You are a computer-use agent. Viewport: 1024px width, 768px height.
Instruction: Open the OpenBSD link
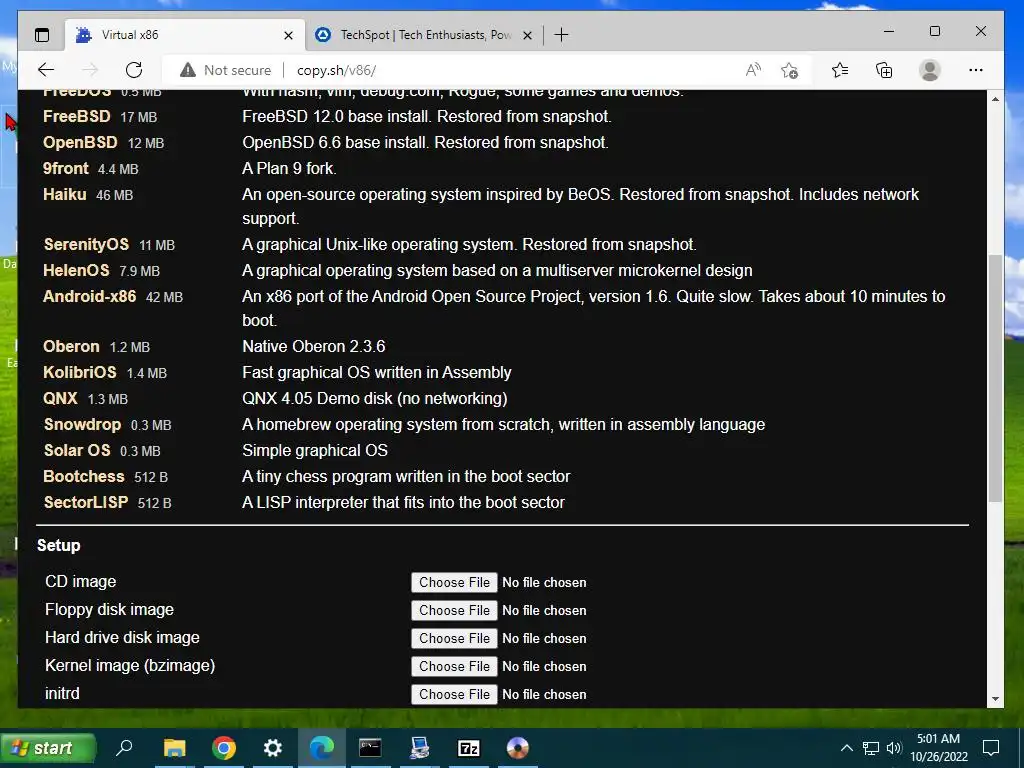tap(80, 142)
